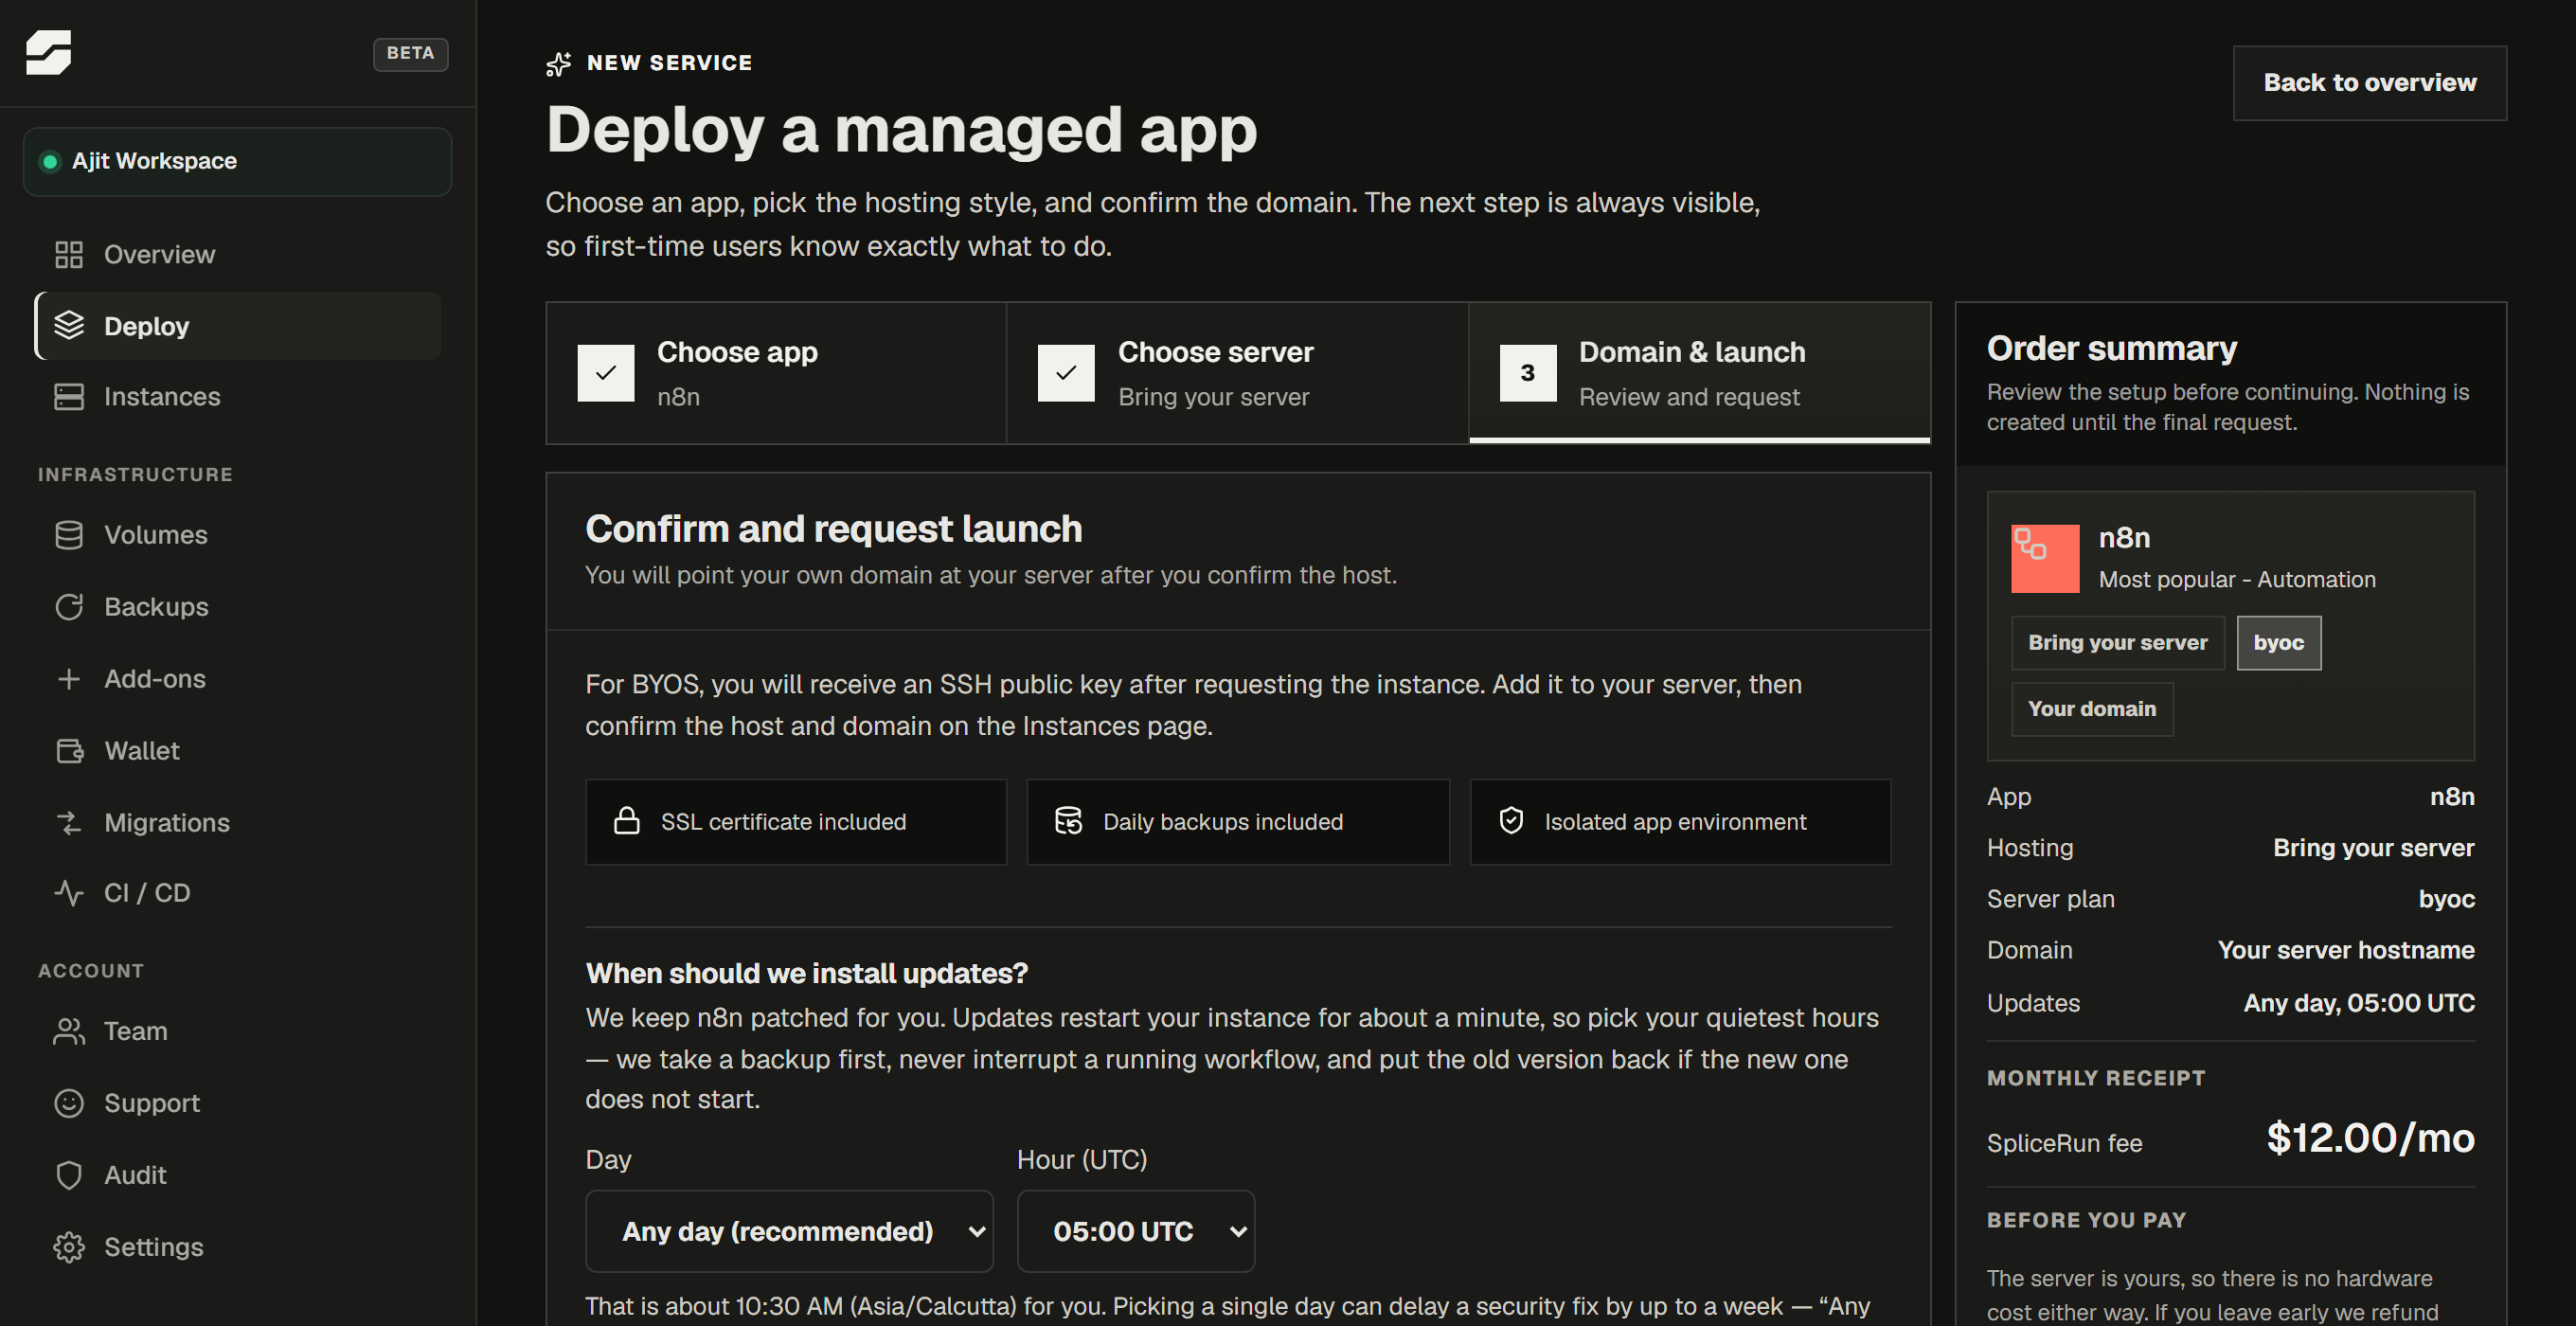2576x1326 pixels.
Task: Click the Audit shield icon
Action: coord(69,1175)
